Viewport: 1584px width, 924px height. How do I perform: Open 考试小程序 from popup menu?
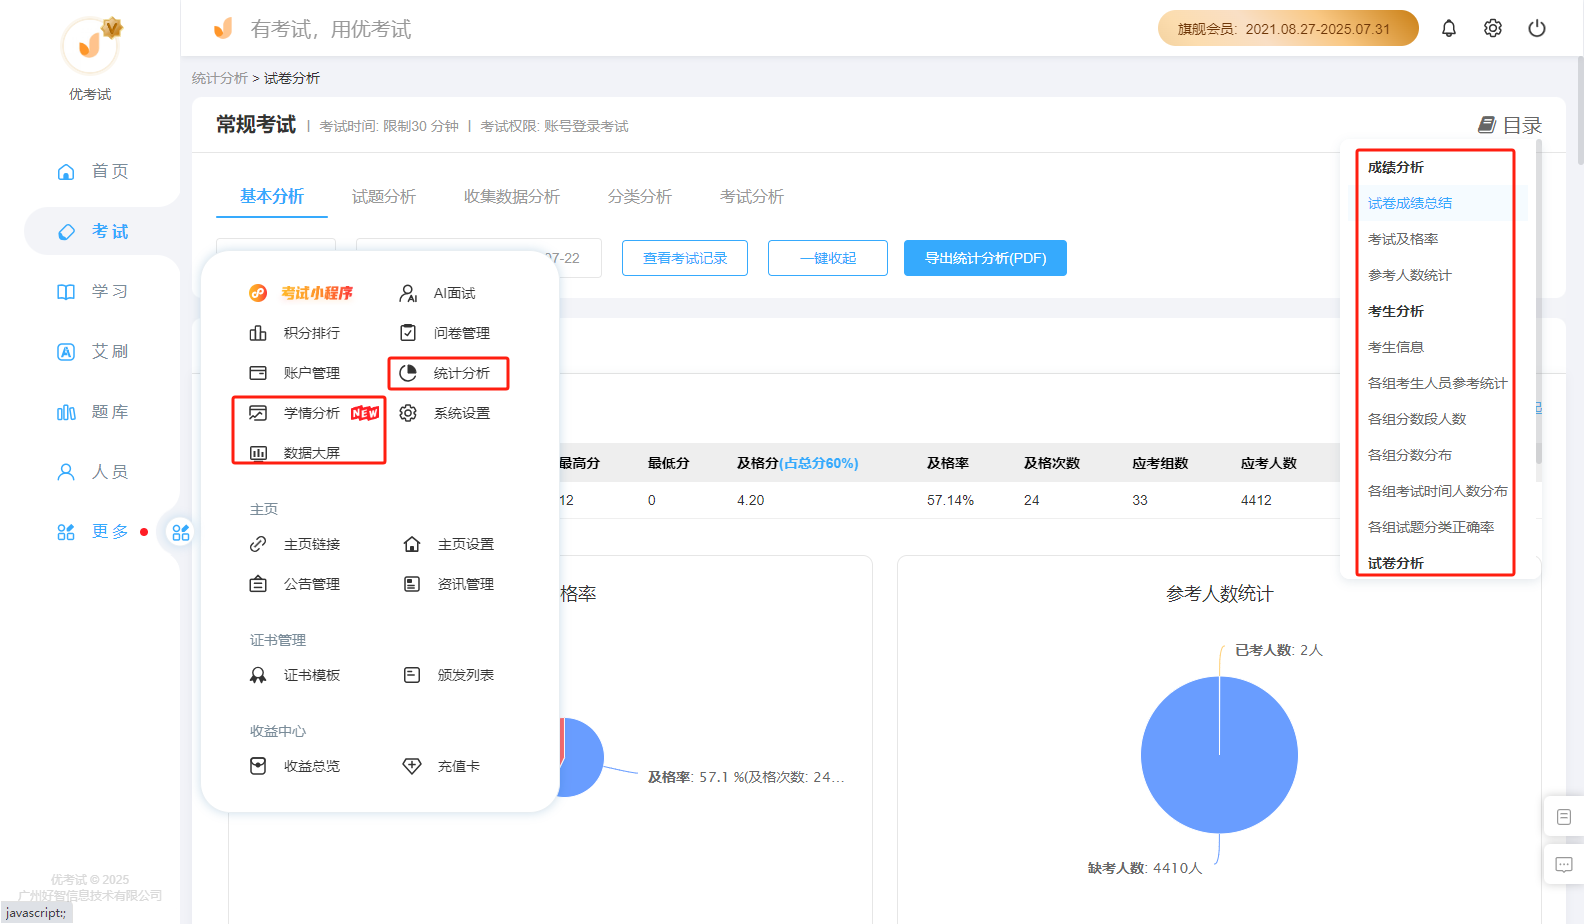pyautogui.click(x=301, y=293)
